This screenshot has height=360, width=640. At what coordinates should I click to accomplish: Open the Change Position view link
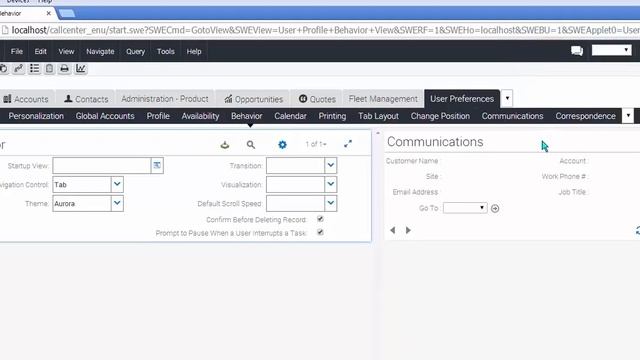click(440, 116)
